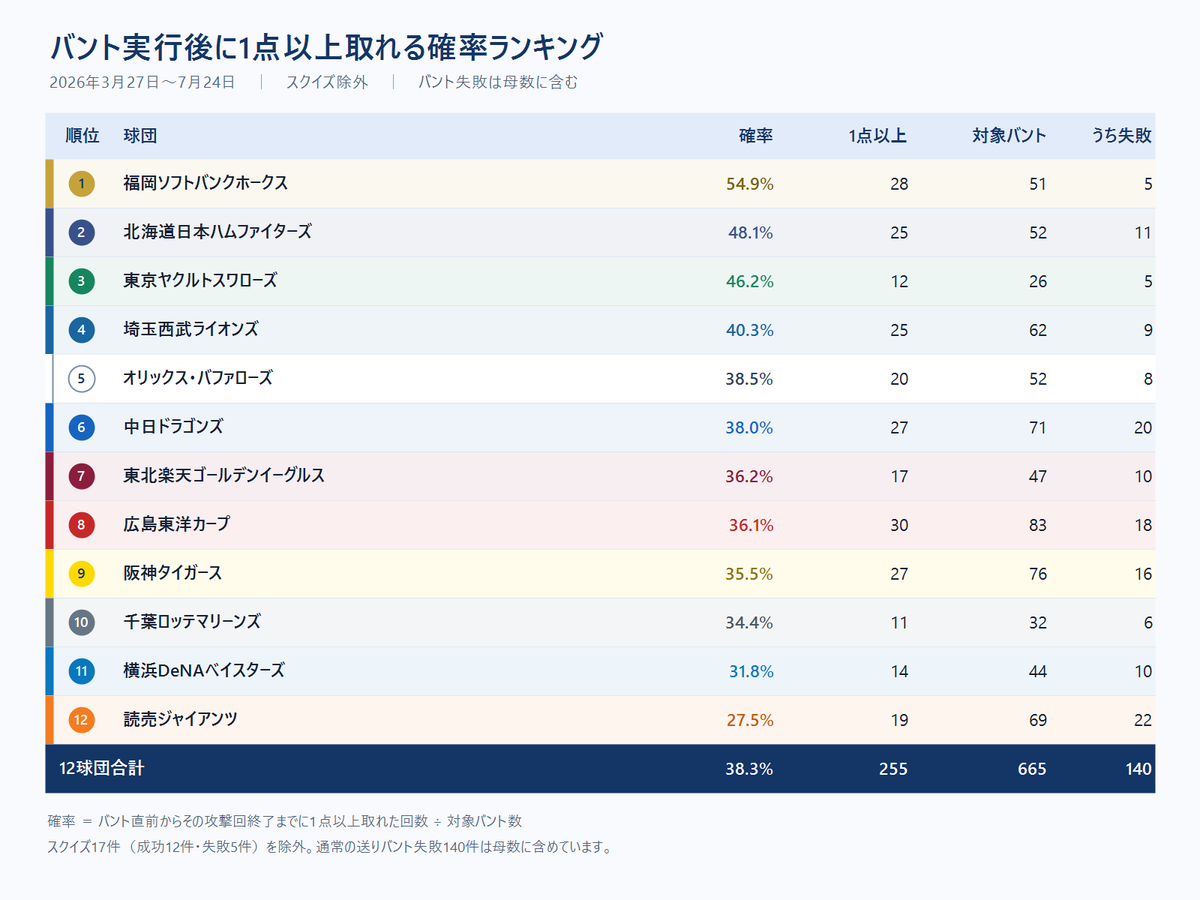
Task: Click the 48.1% probability value
Action: 750,233
